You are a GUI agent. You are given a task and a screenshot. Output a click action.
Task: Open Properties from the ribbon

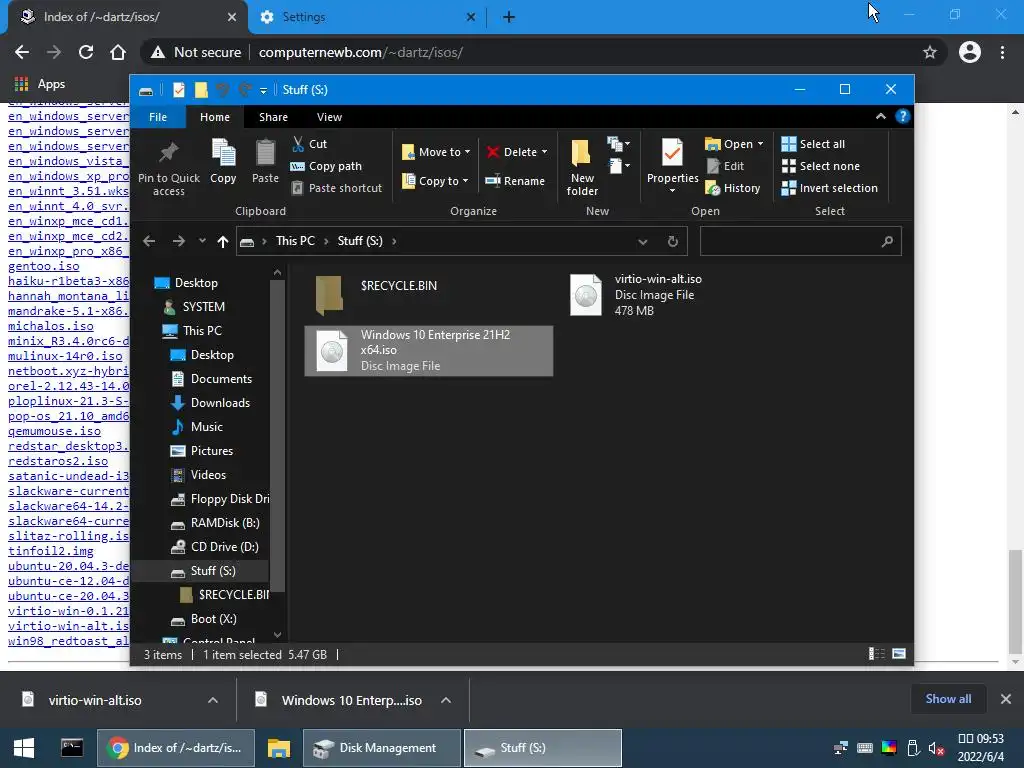pos(673,166)
